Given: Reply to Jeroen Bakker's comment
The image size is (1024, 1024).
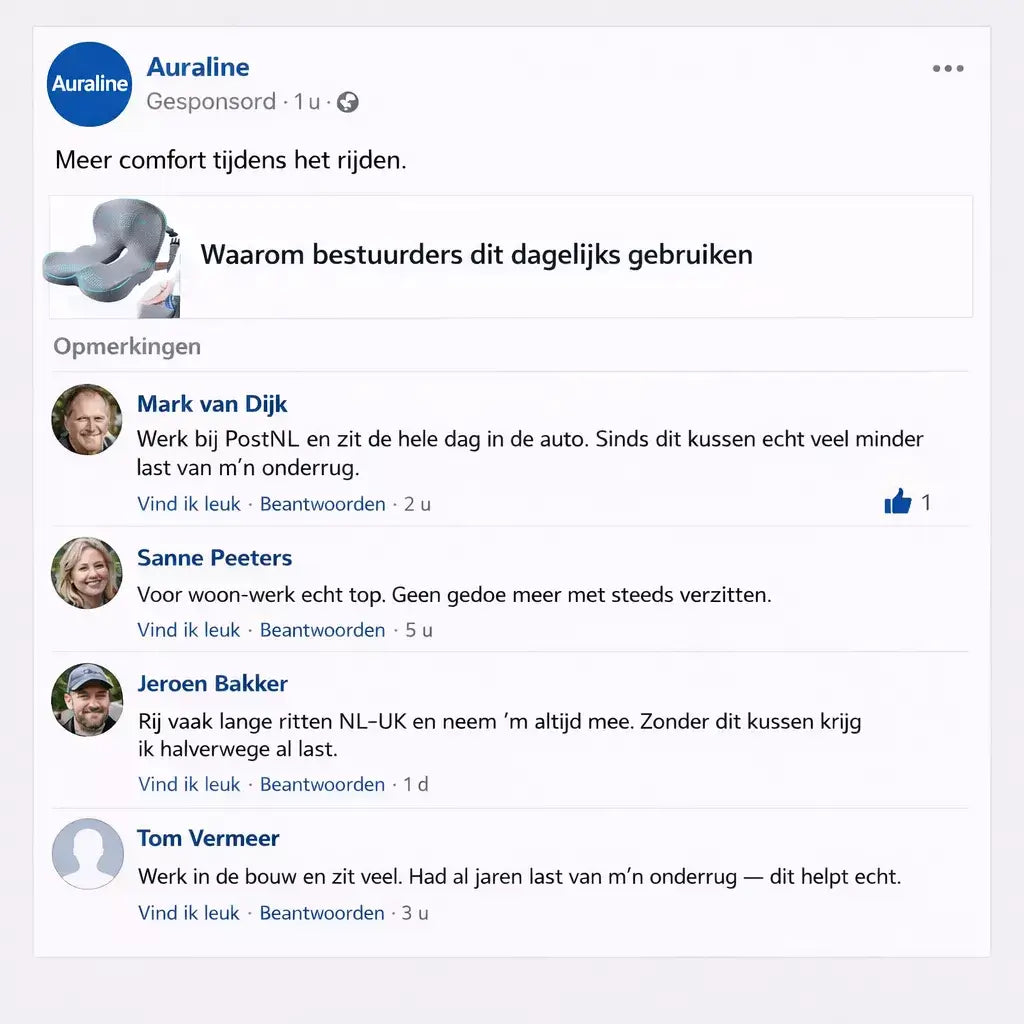Looking at the screenshot, I should point(323,784).
